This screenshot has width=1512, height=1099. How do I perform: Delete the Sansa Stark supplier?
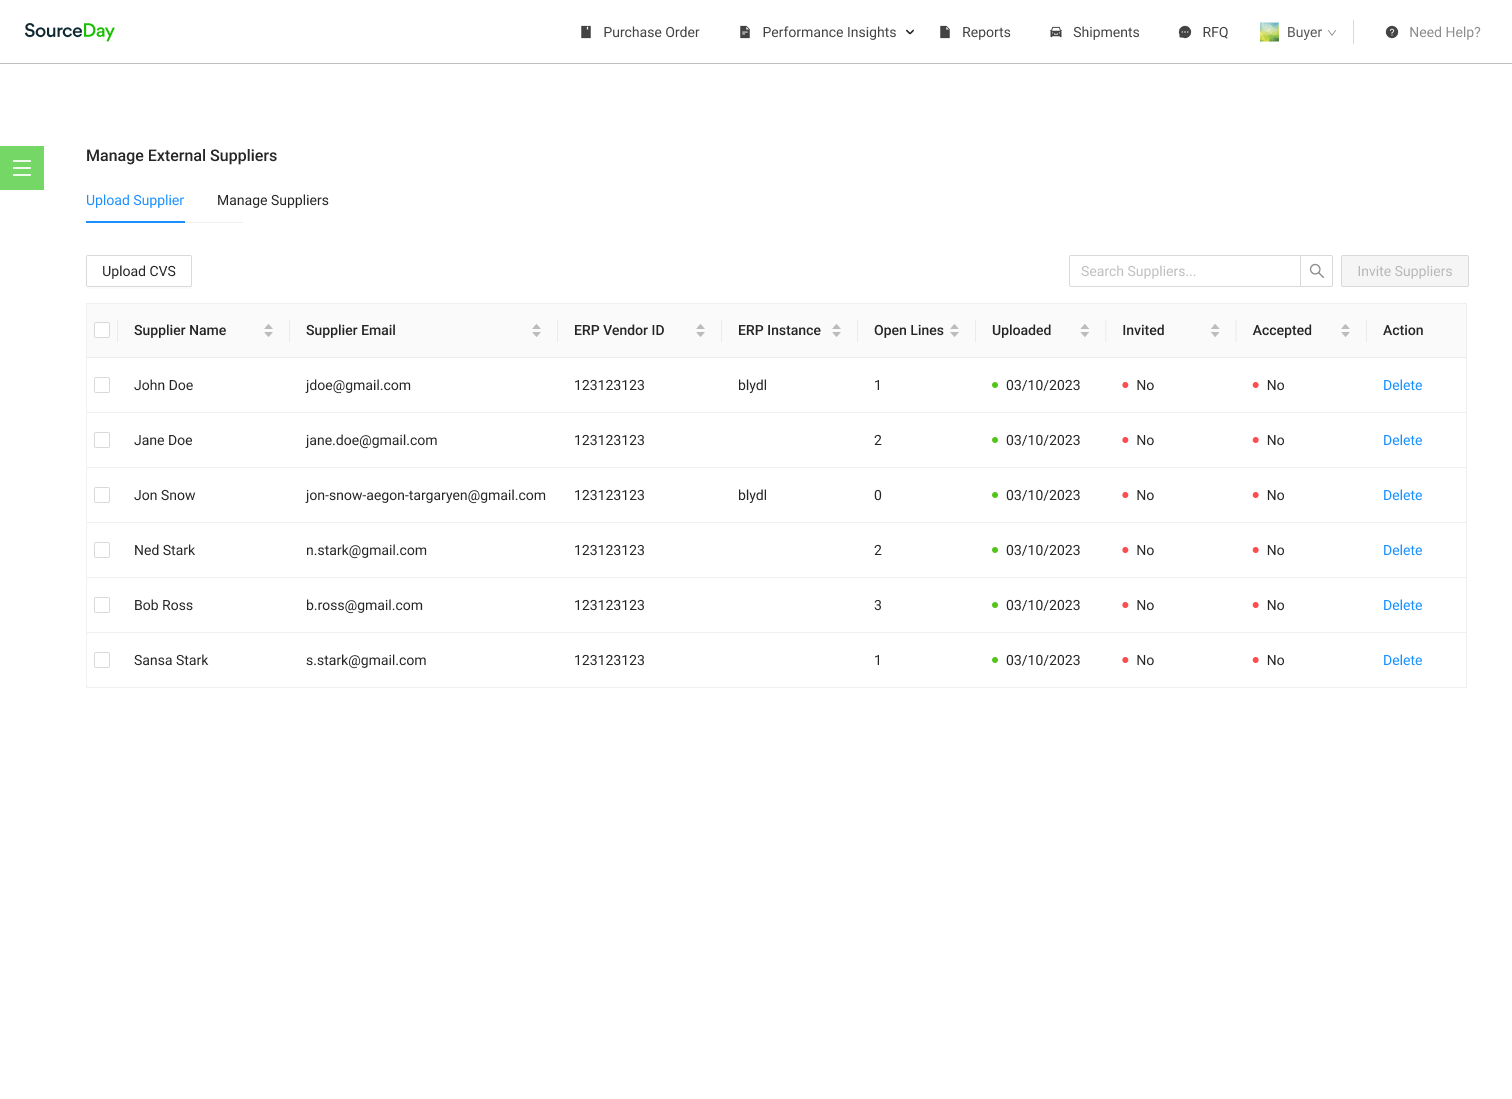pos(1402,660)
